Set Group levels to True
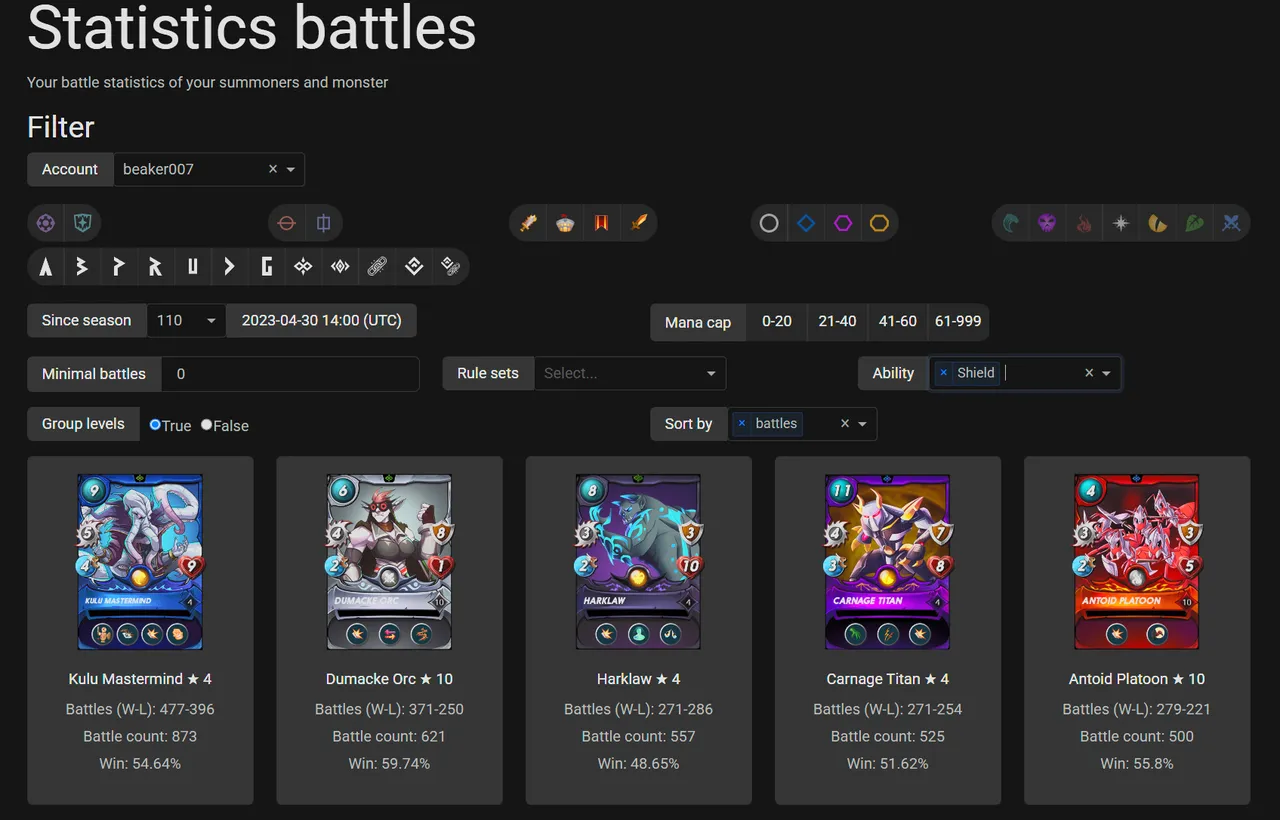1280x820 pixels. tap(155, 425)
